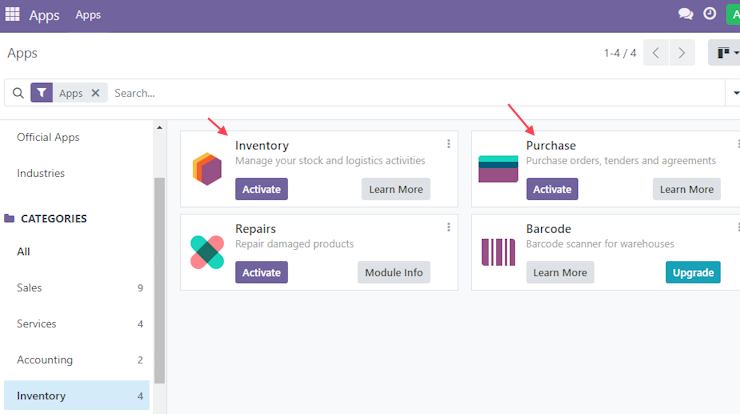Open the Repairs card's three-dot menu
This screenshot has width=740, height=414.
click(x=448, y=228)
